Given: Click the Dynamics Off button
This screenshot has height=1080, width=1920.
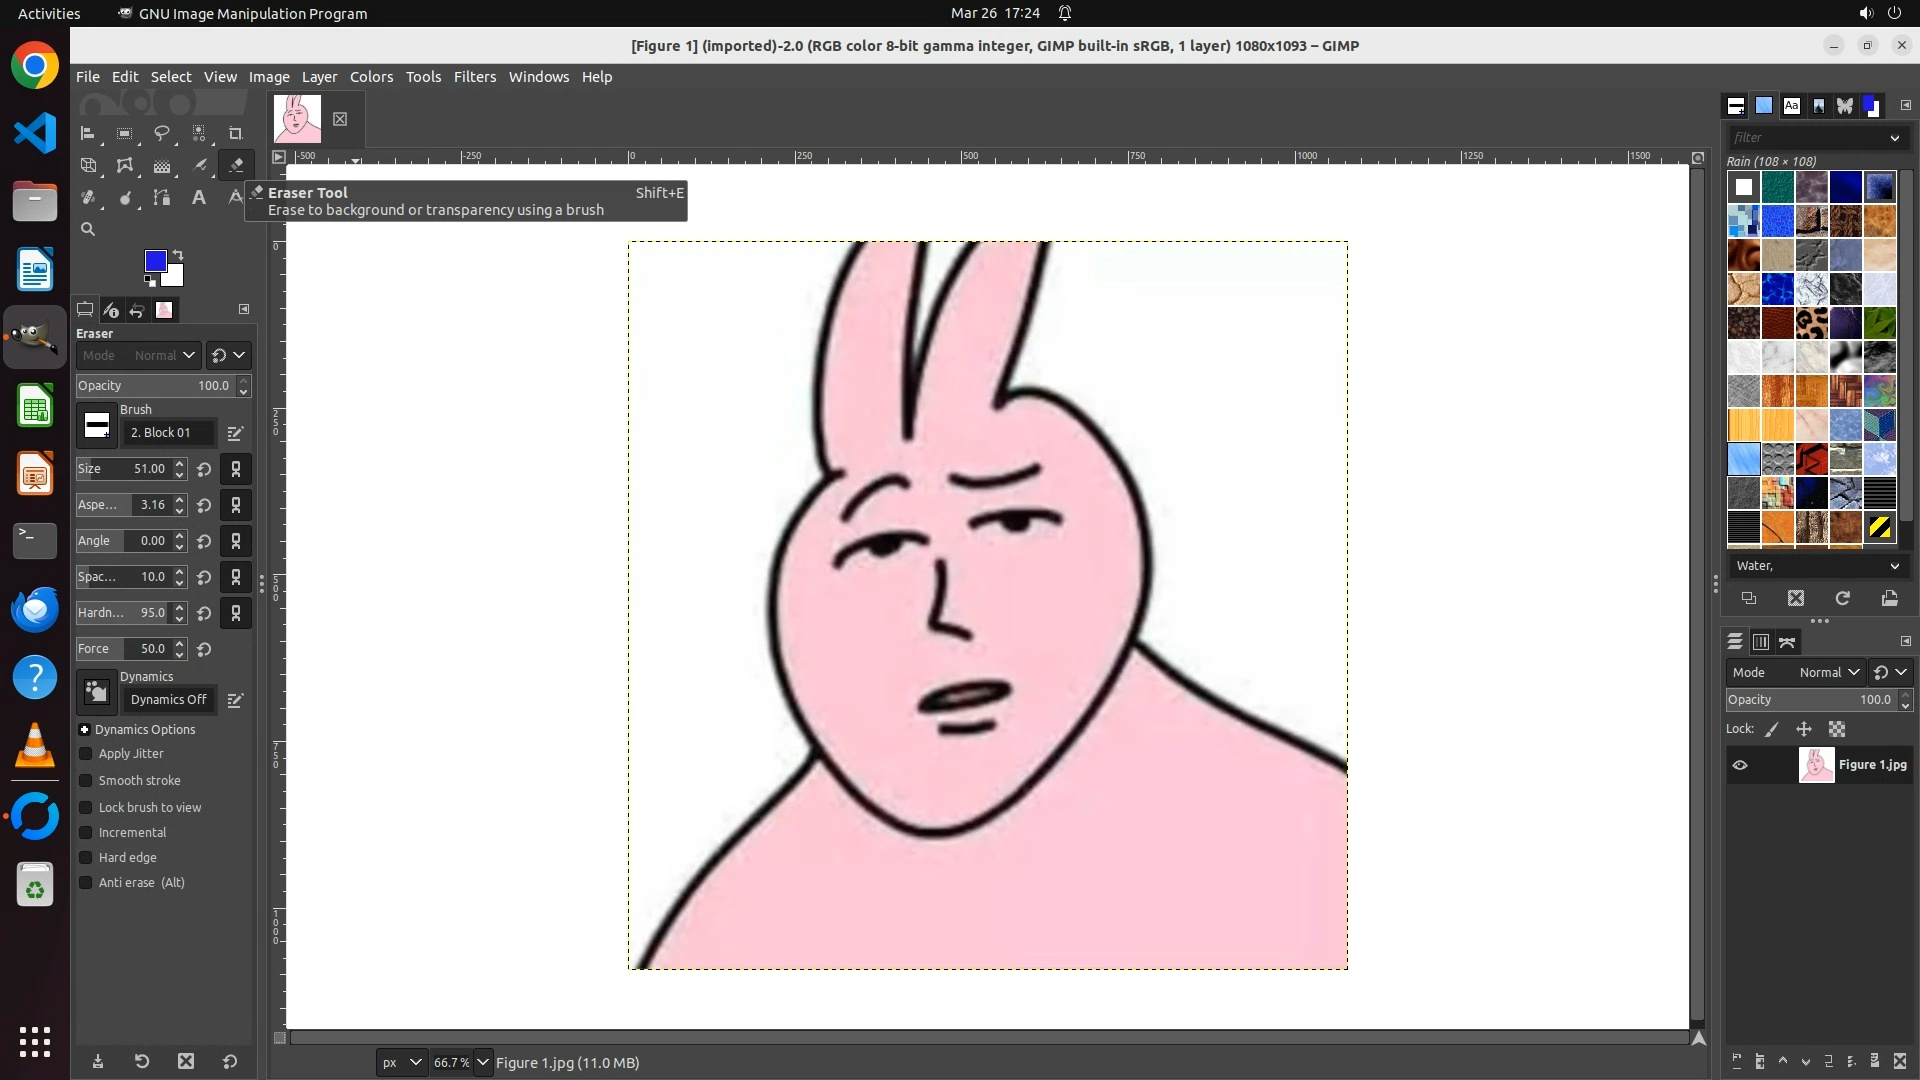Looking at the screenshot, I should click(x=168, y=700).
